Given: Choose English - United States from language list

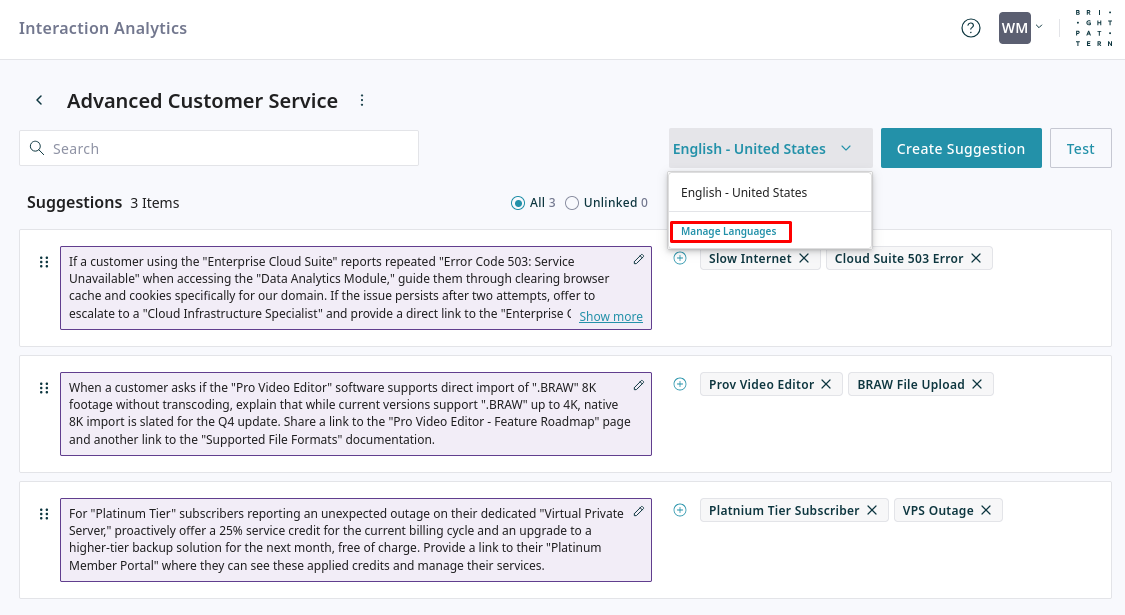Looking at the screenshot, I should 744,192.
